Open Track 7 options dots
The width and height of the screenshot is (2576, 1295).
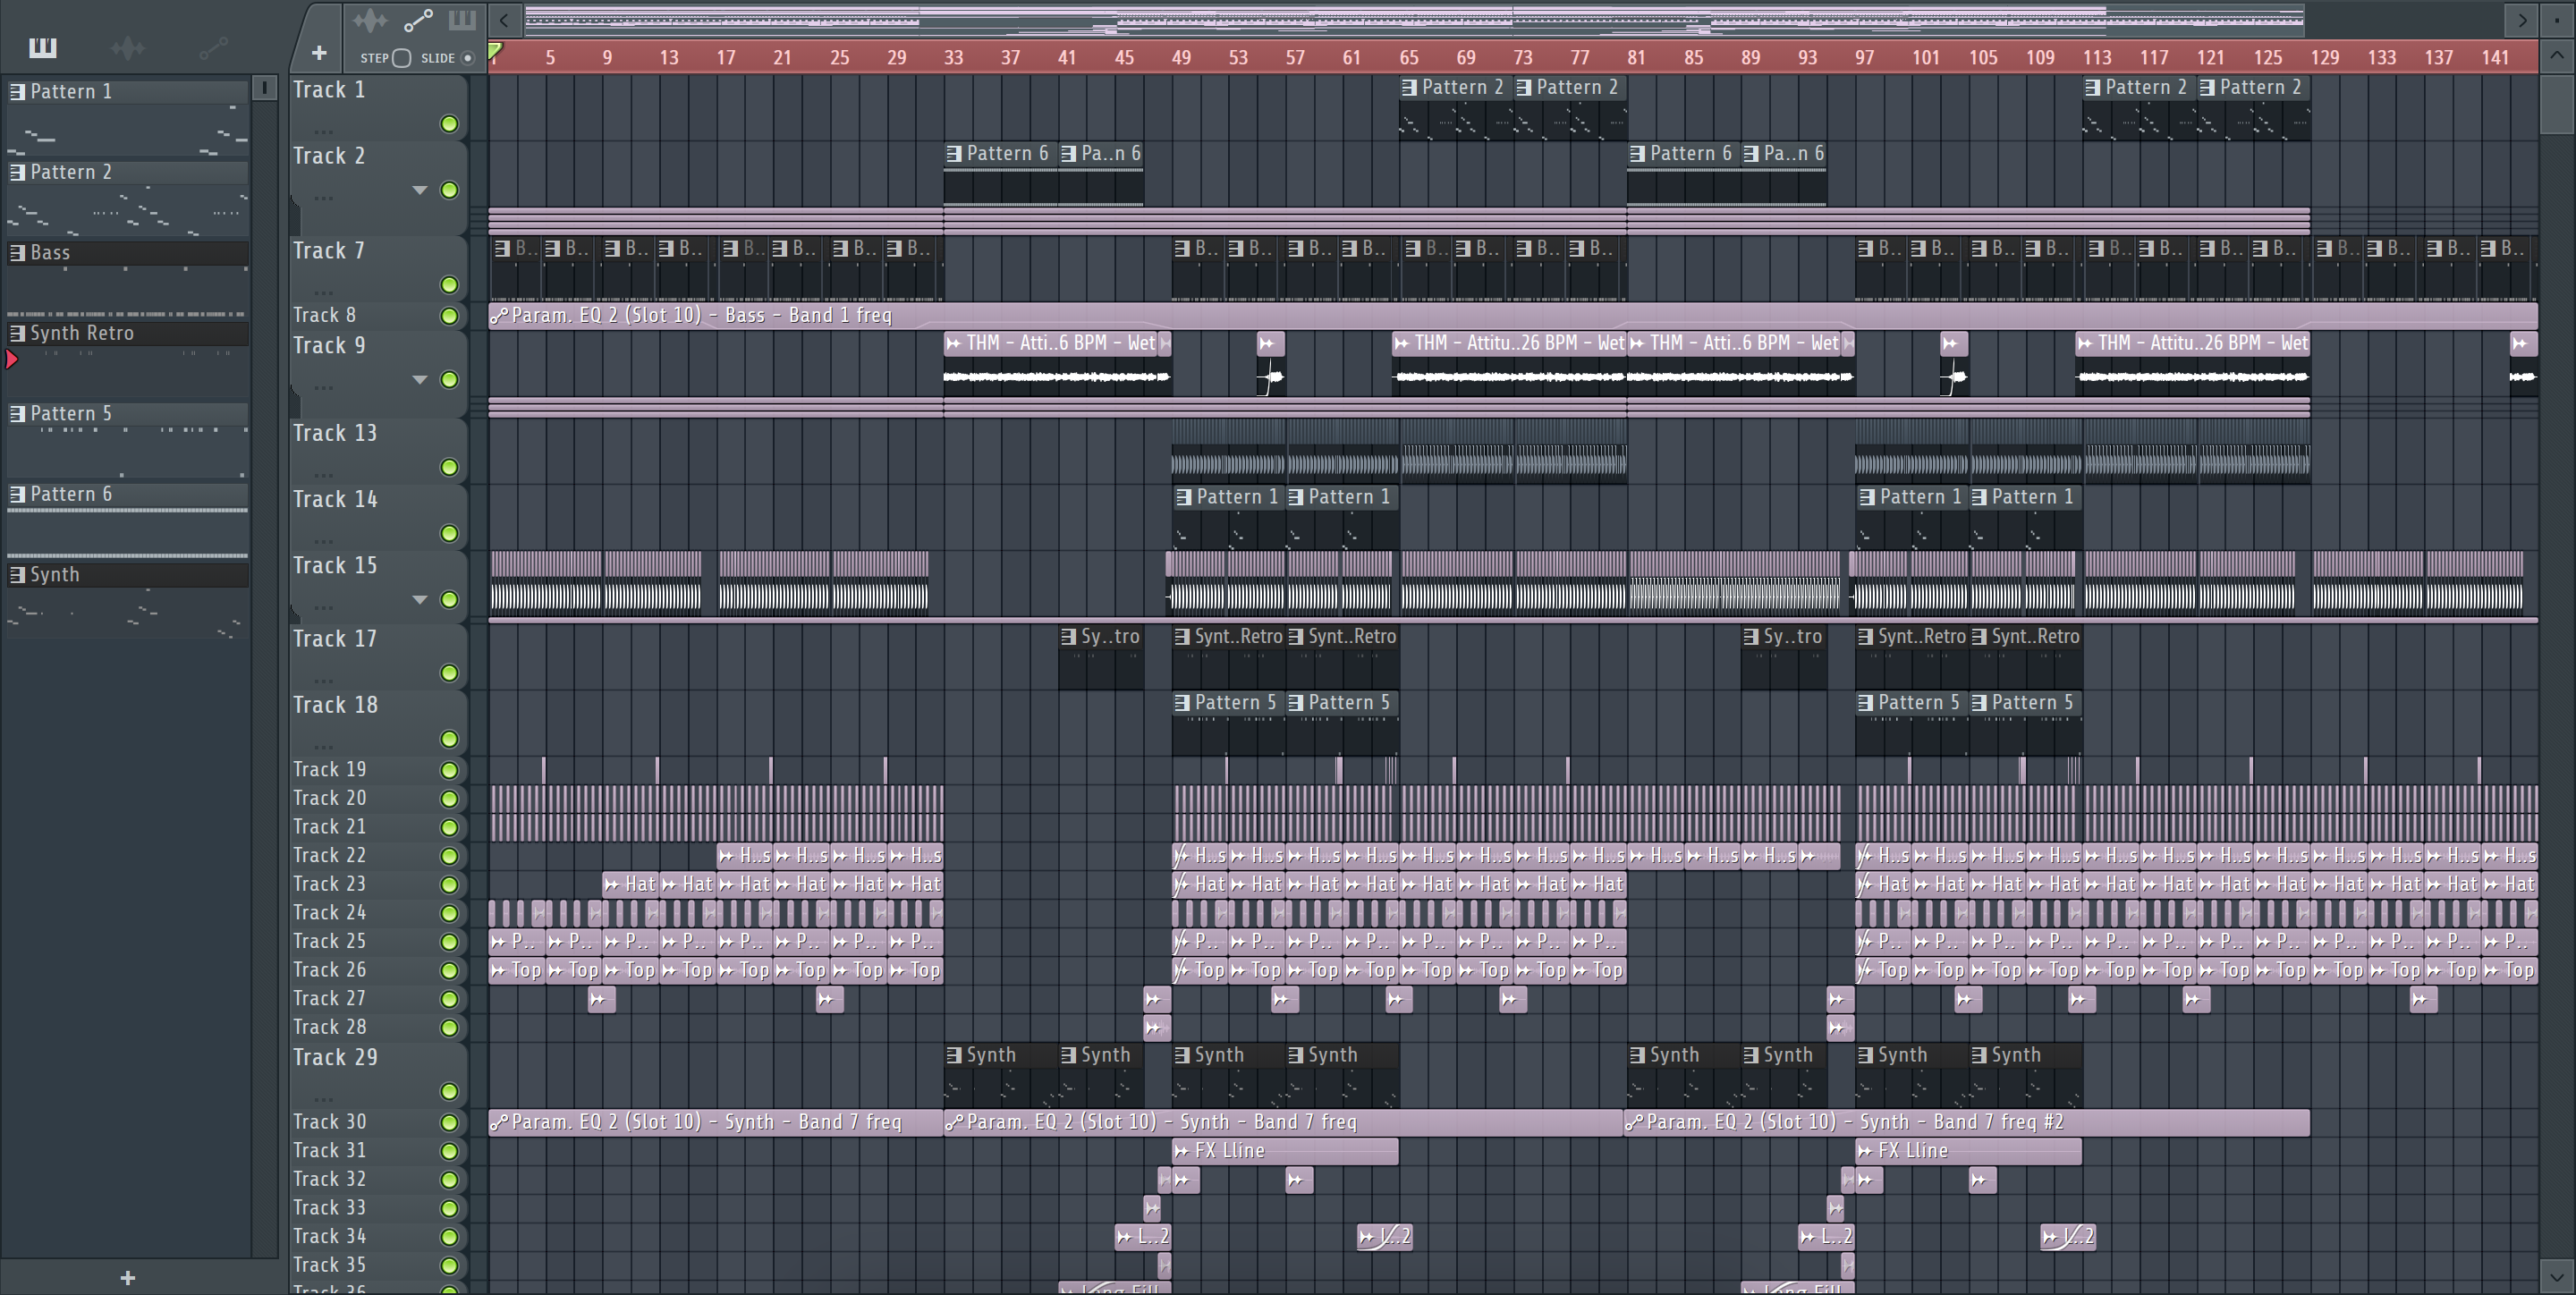[322, 292]
